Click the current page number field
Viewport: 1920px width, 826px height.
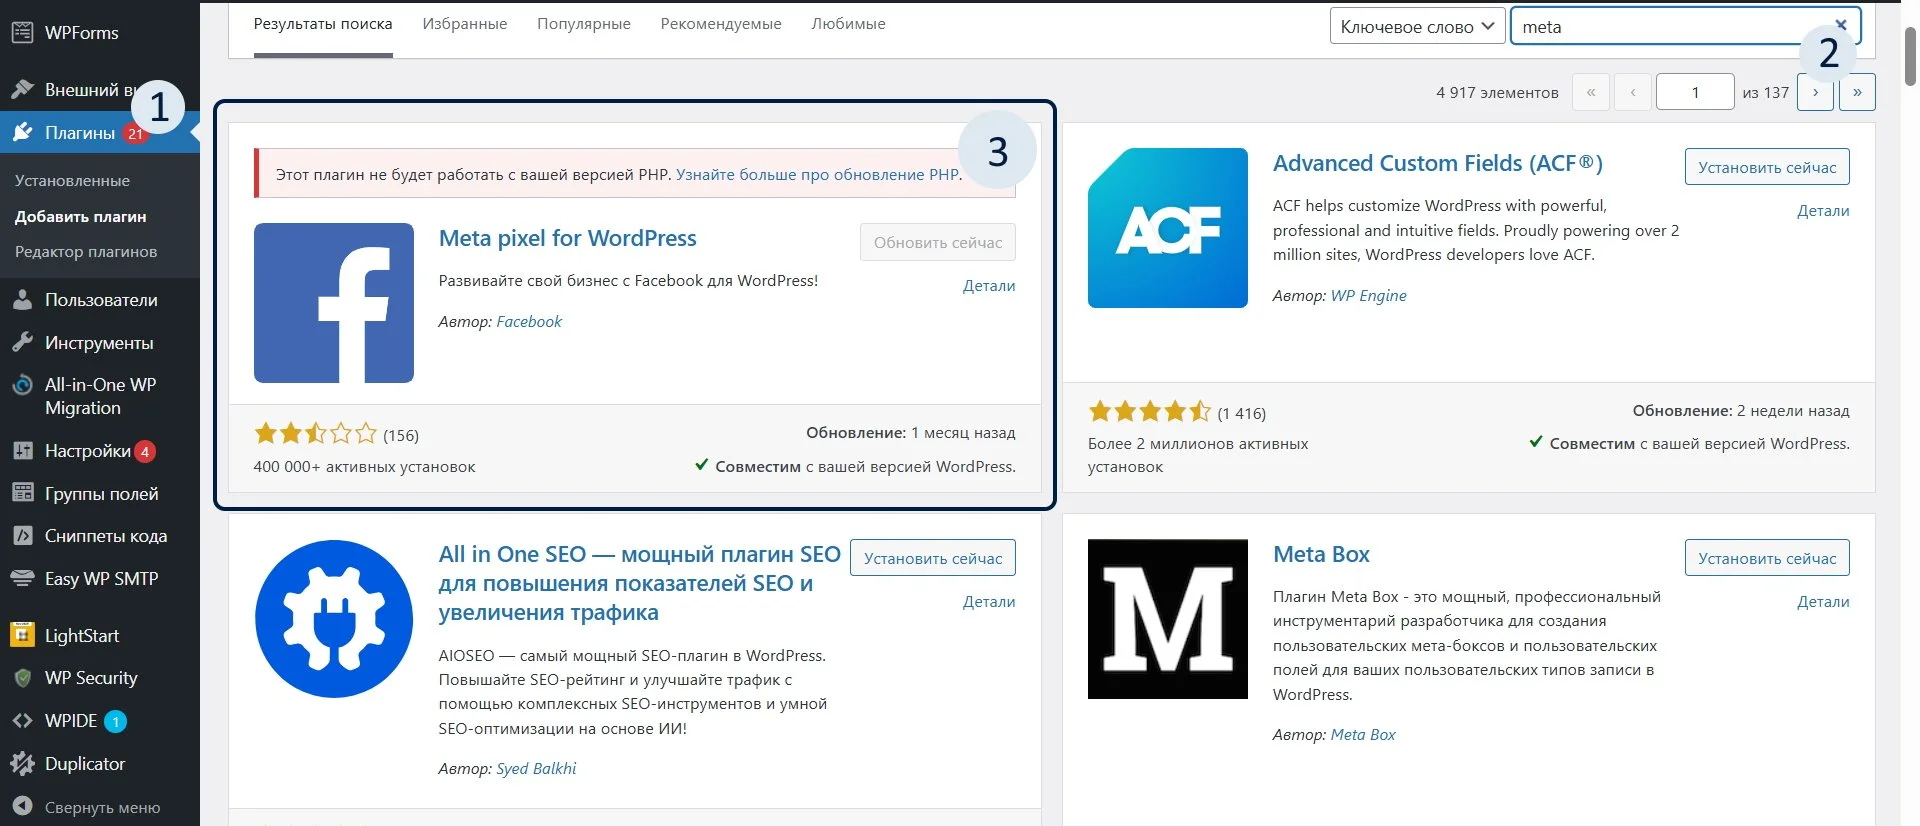(x=1695, y=92)
